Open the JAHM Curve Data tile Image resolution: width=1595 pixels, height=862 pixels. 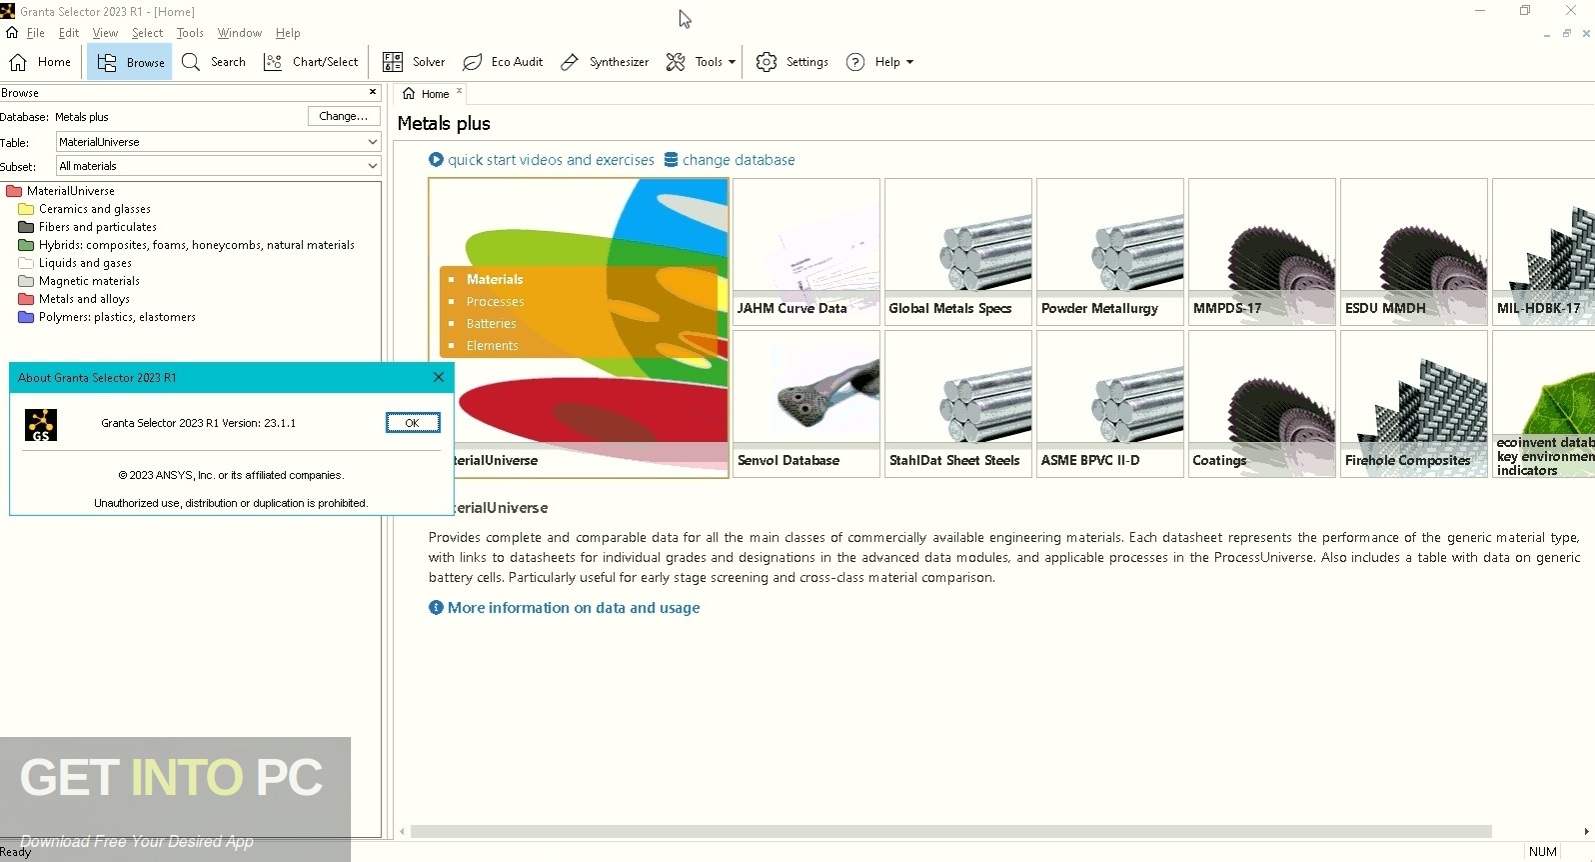806,251
